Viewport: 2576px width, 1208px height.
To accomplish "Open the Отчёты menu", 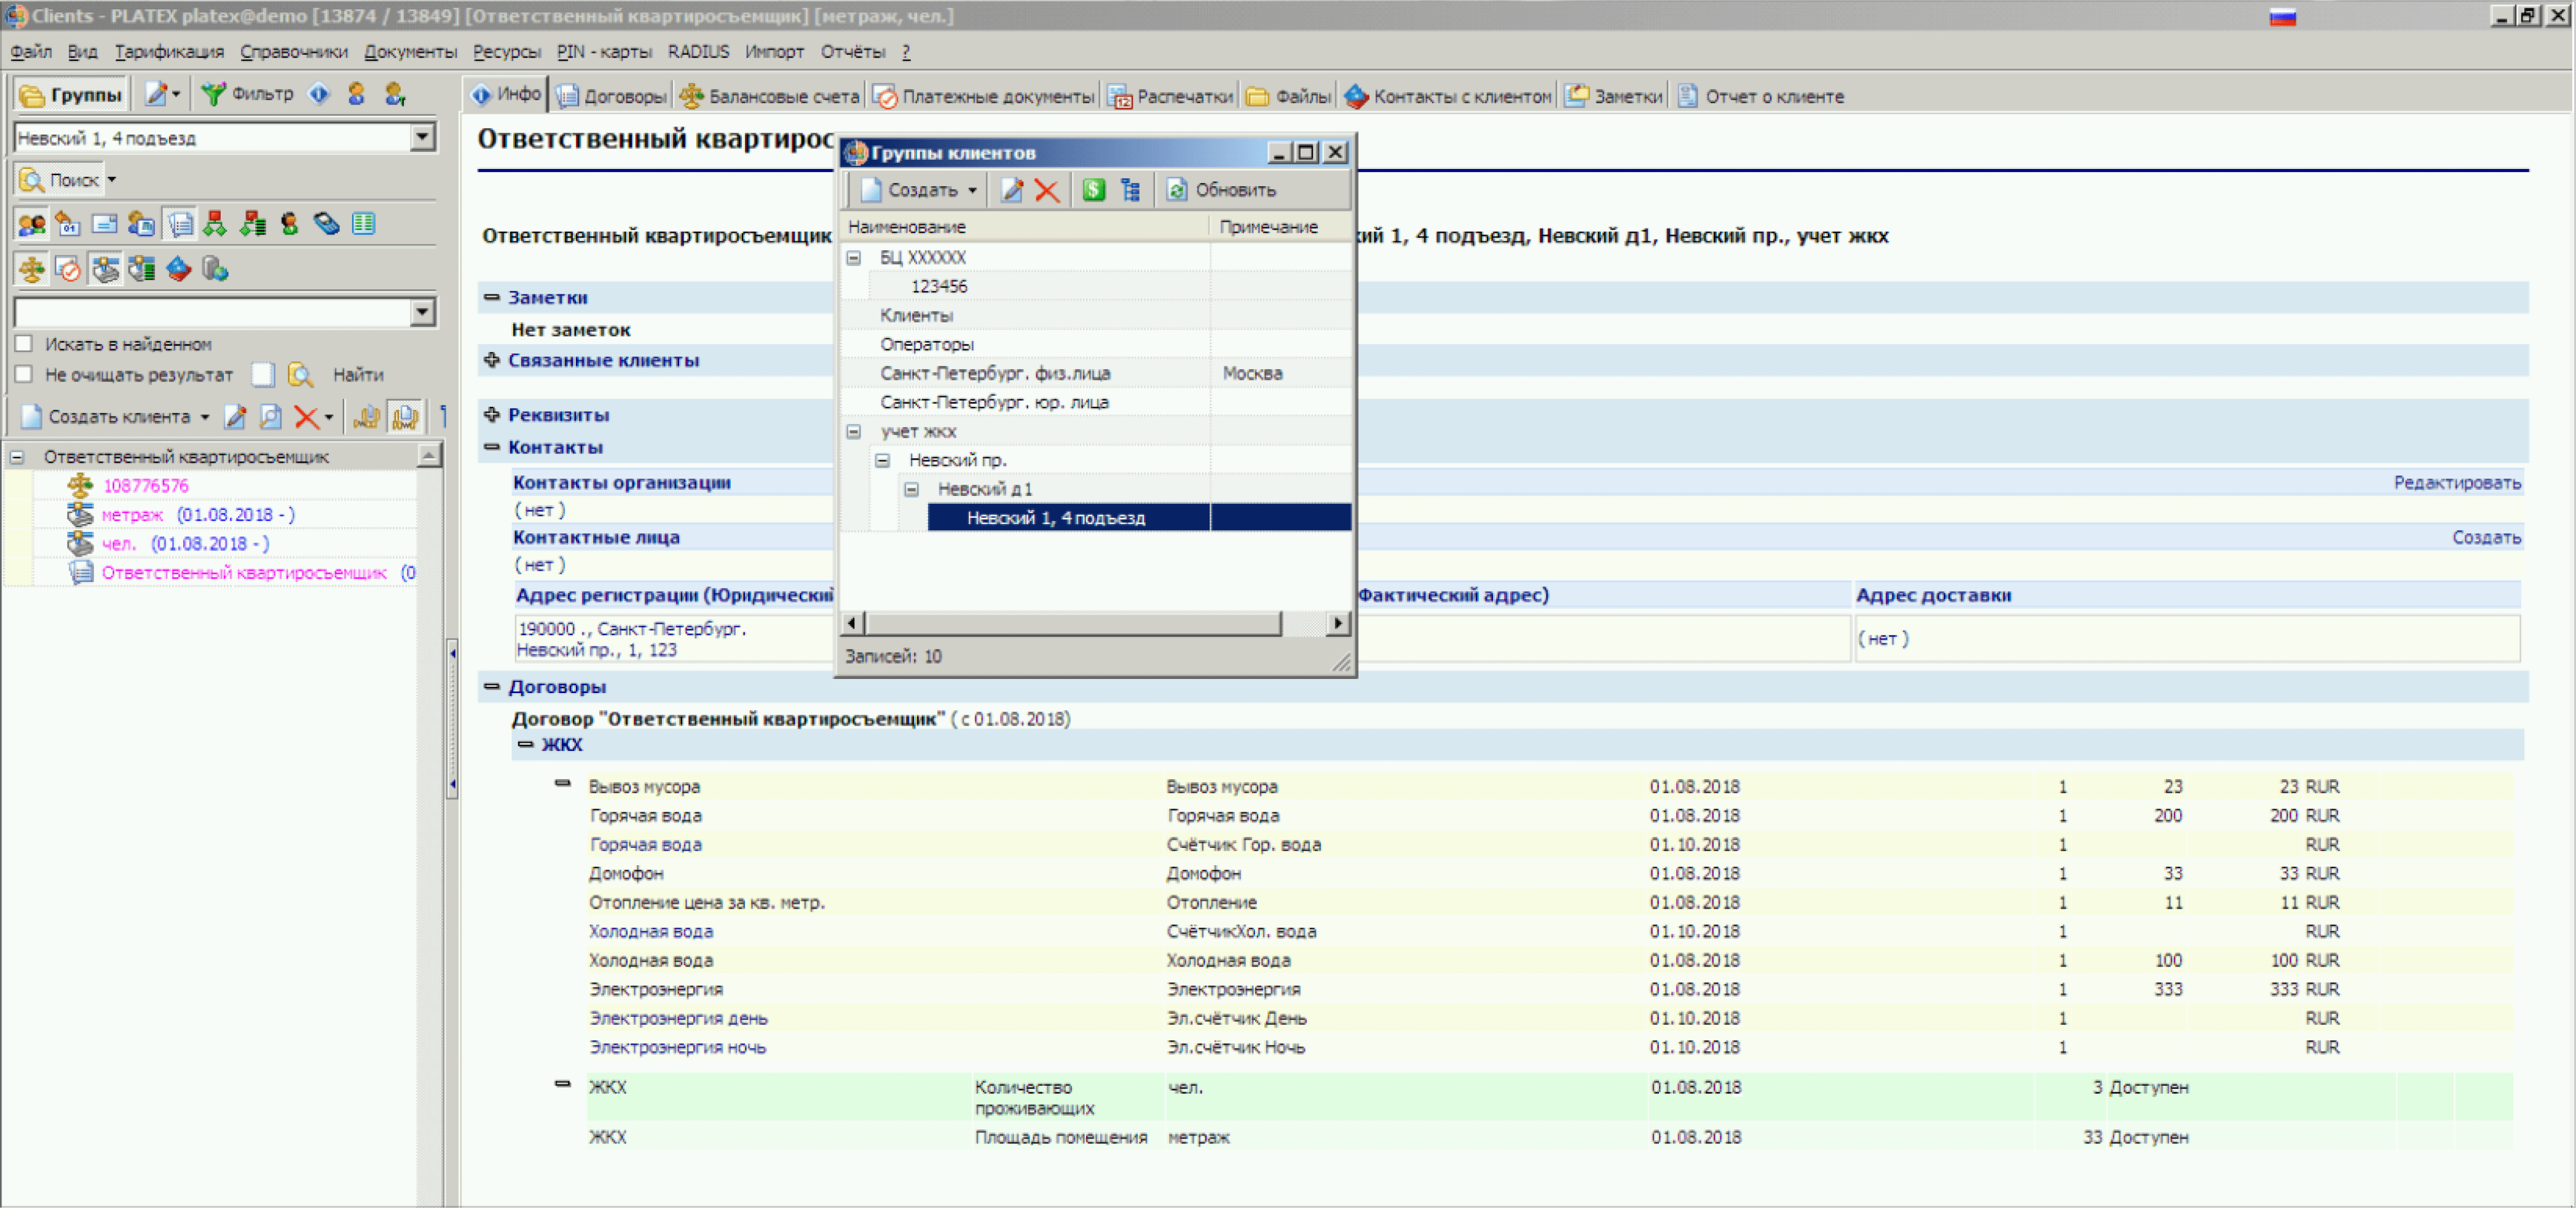I will 853,52.
